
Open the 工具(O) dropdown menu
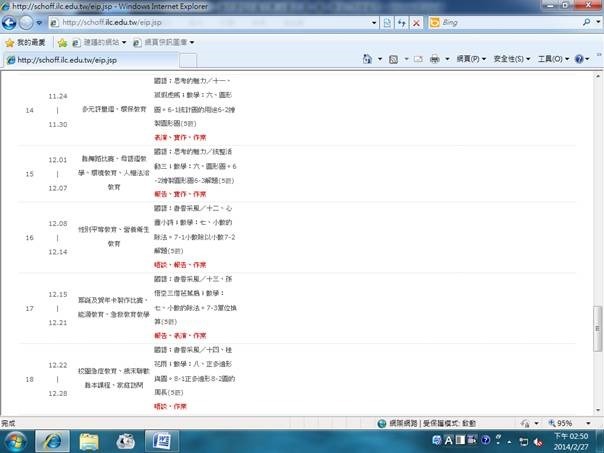pos(552,60)
